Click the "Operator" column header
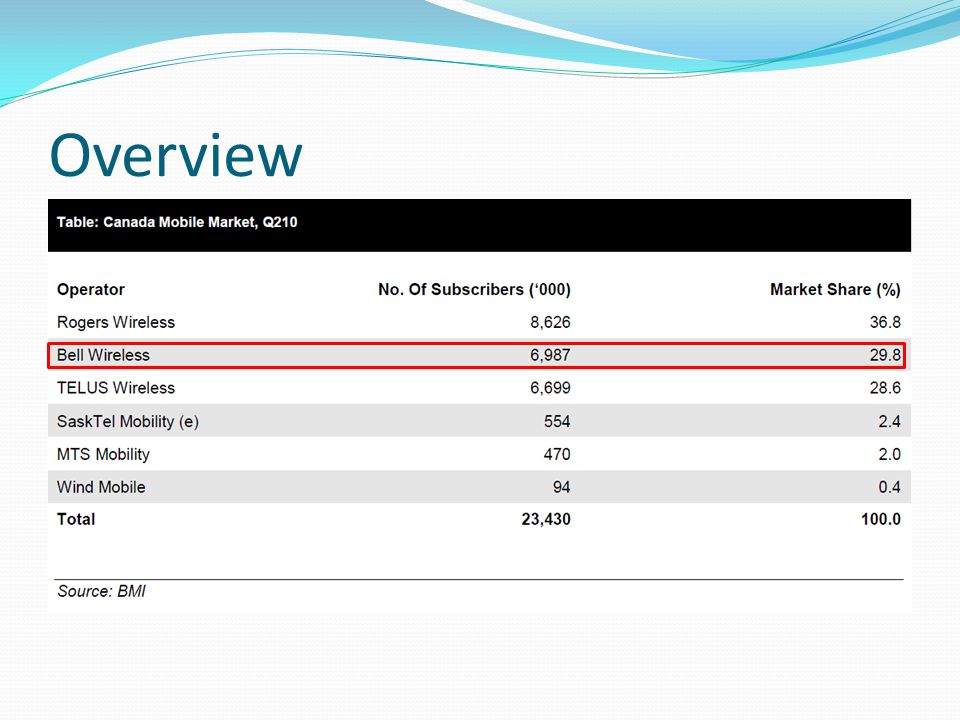This screenshot has width=960, height=720. coord(91,290)
